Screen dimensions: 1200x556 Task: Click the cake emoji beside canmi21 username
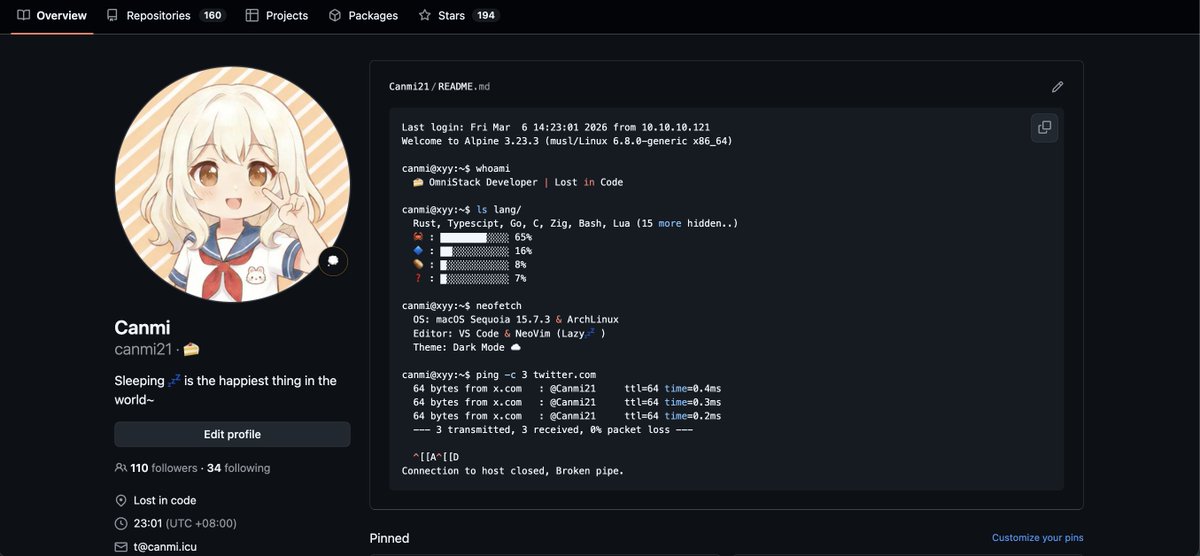pyautogui.click(x=191, y=349)
